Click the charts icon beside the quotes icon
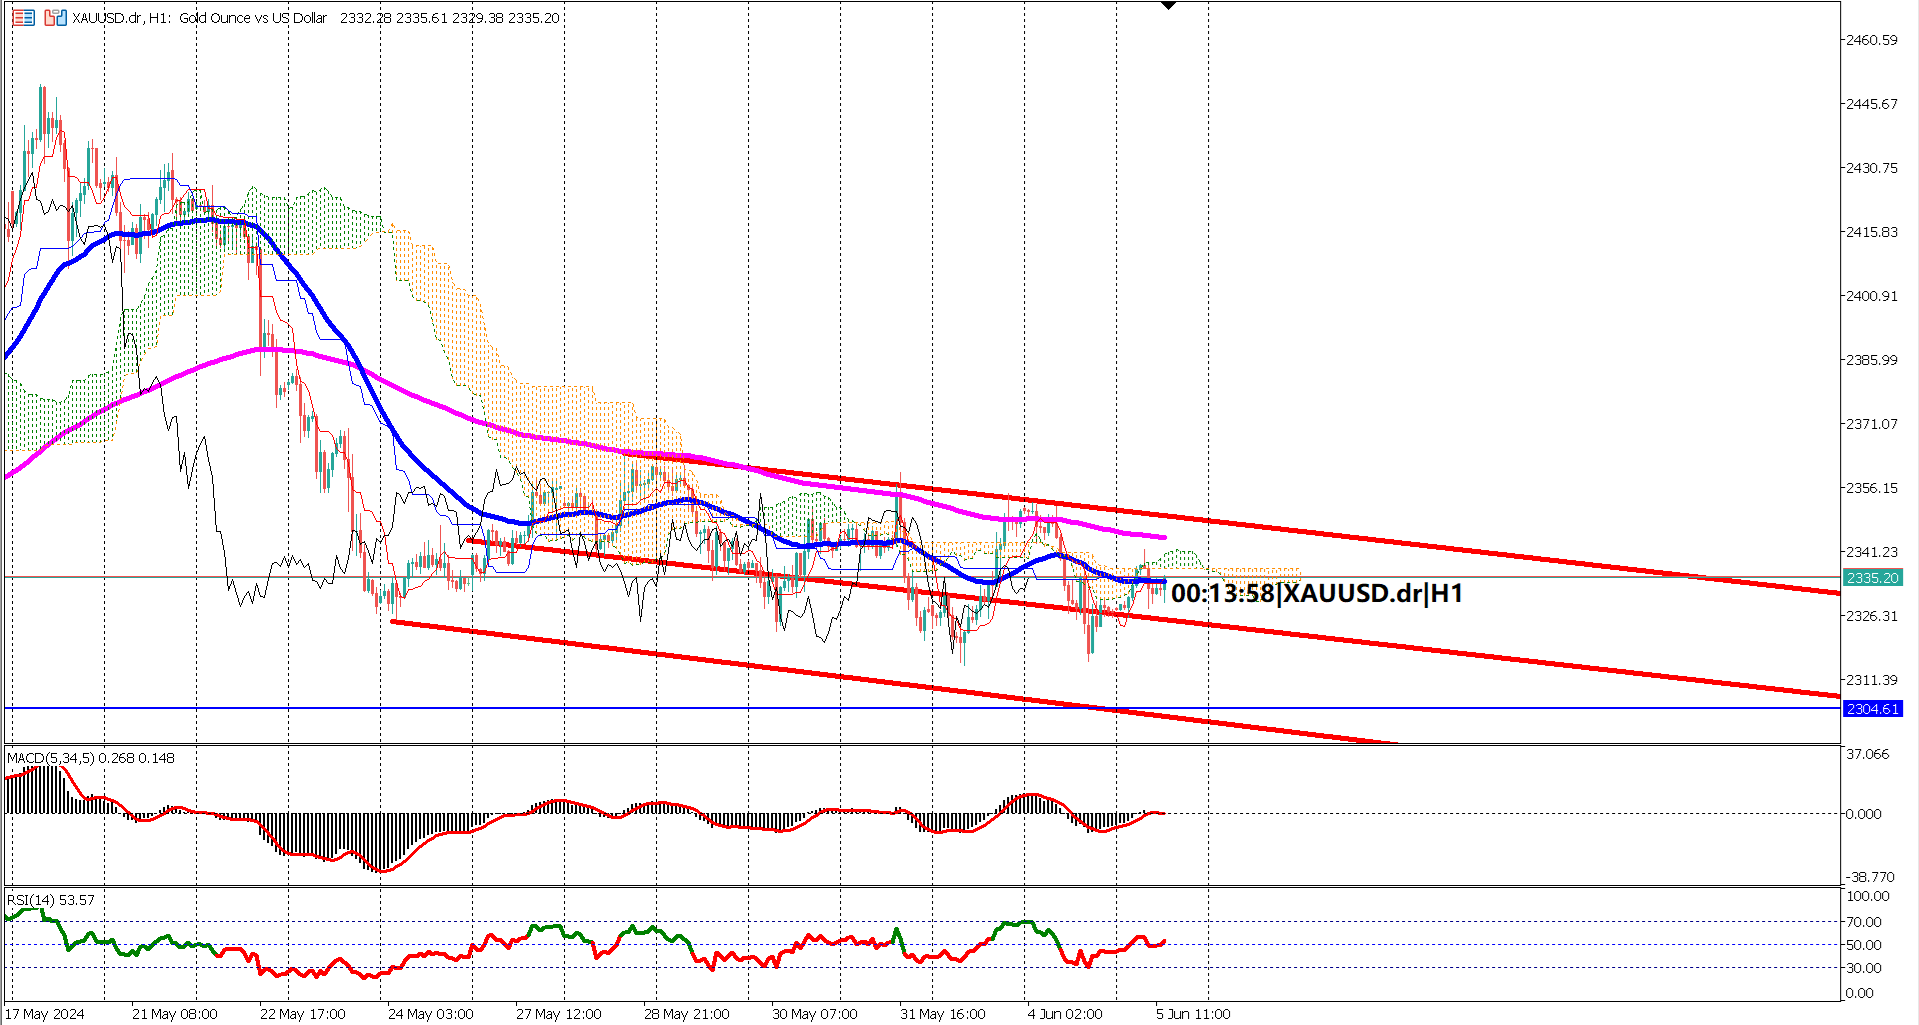The width and height of the screenshot is (1919, 1025). click(55, 16)
